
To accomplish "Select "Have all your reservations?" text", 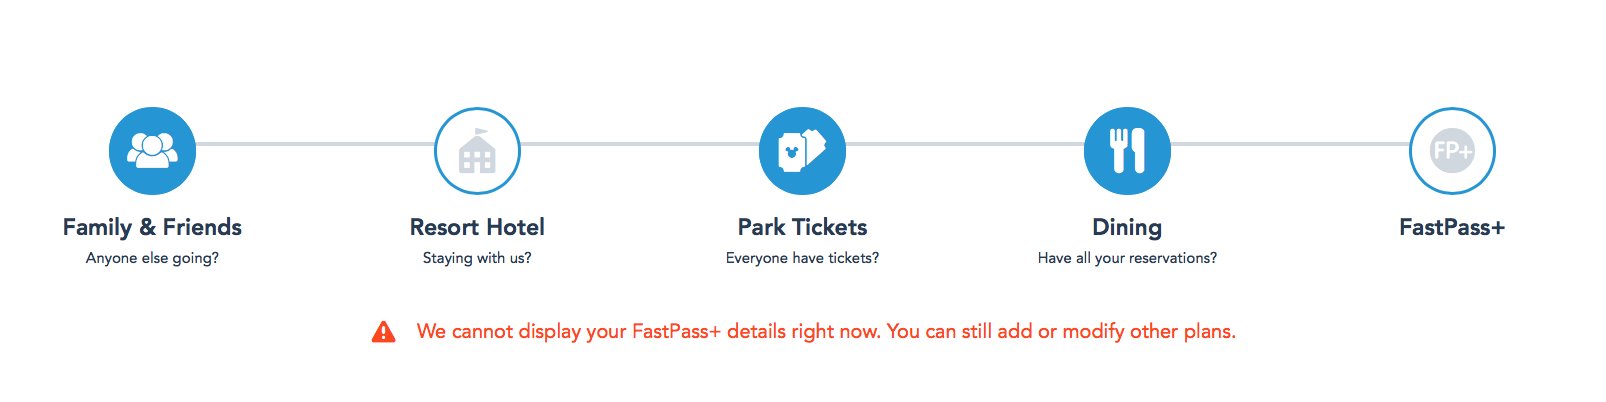I will coord(1127,258).
